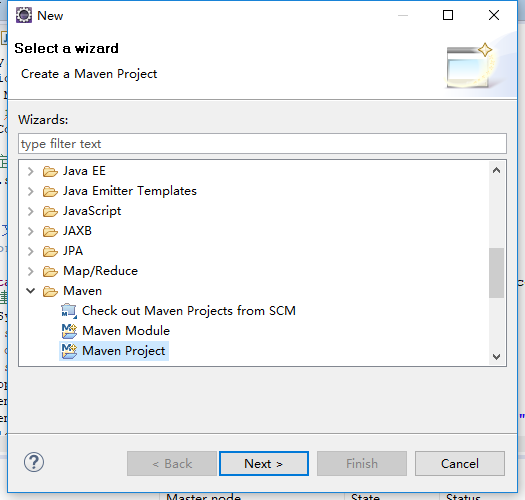
Task: Click the wizard list scrollbar thumb
Action: coord(497,273)
